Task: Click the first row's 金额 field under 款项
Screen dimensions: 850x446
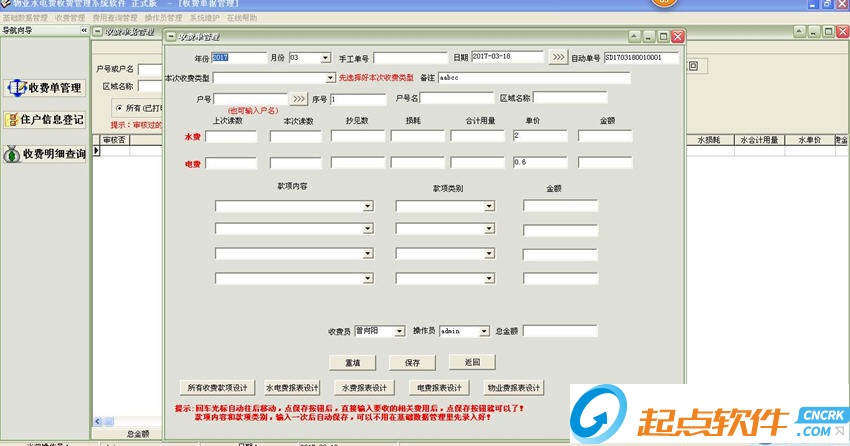Action: click(561, 205)
